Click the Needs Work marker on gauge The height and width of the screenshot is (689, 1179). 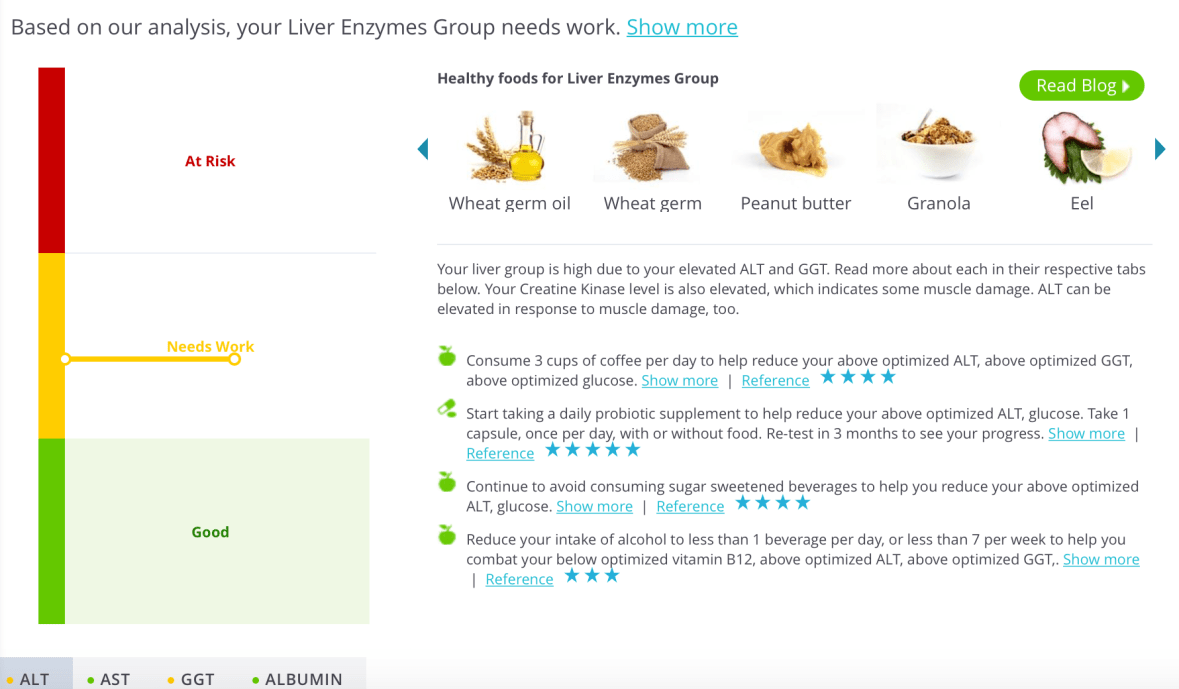(234, 359)
